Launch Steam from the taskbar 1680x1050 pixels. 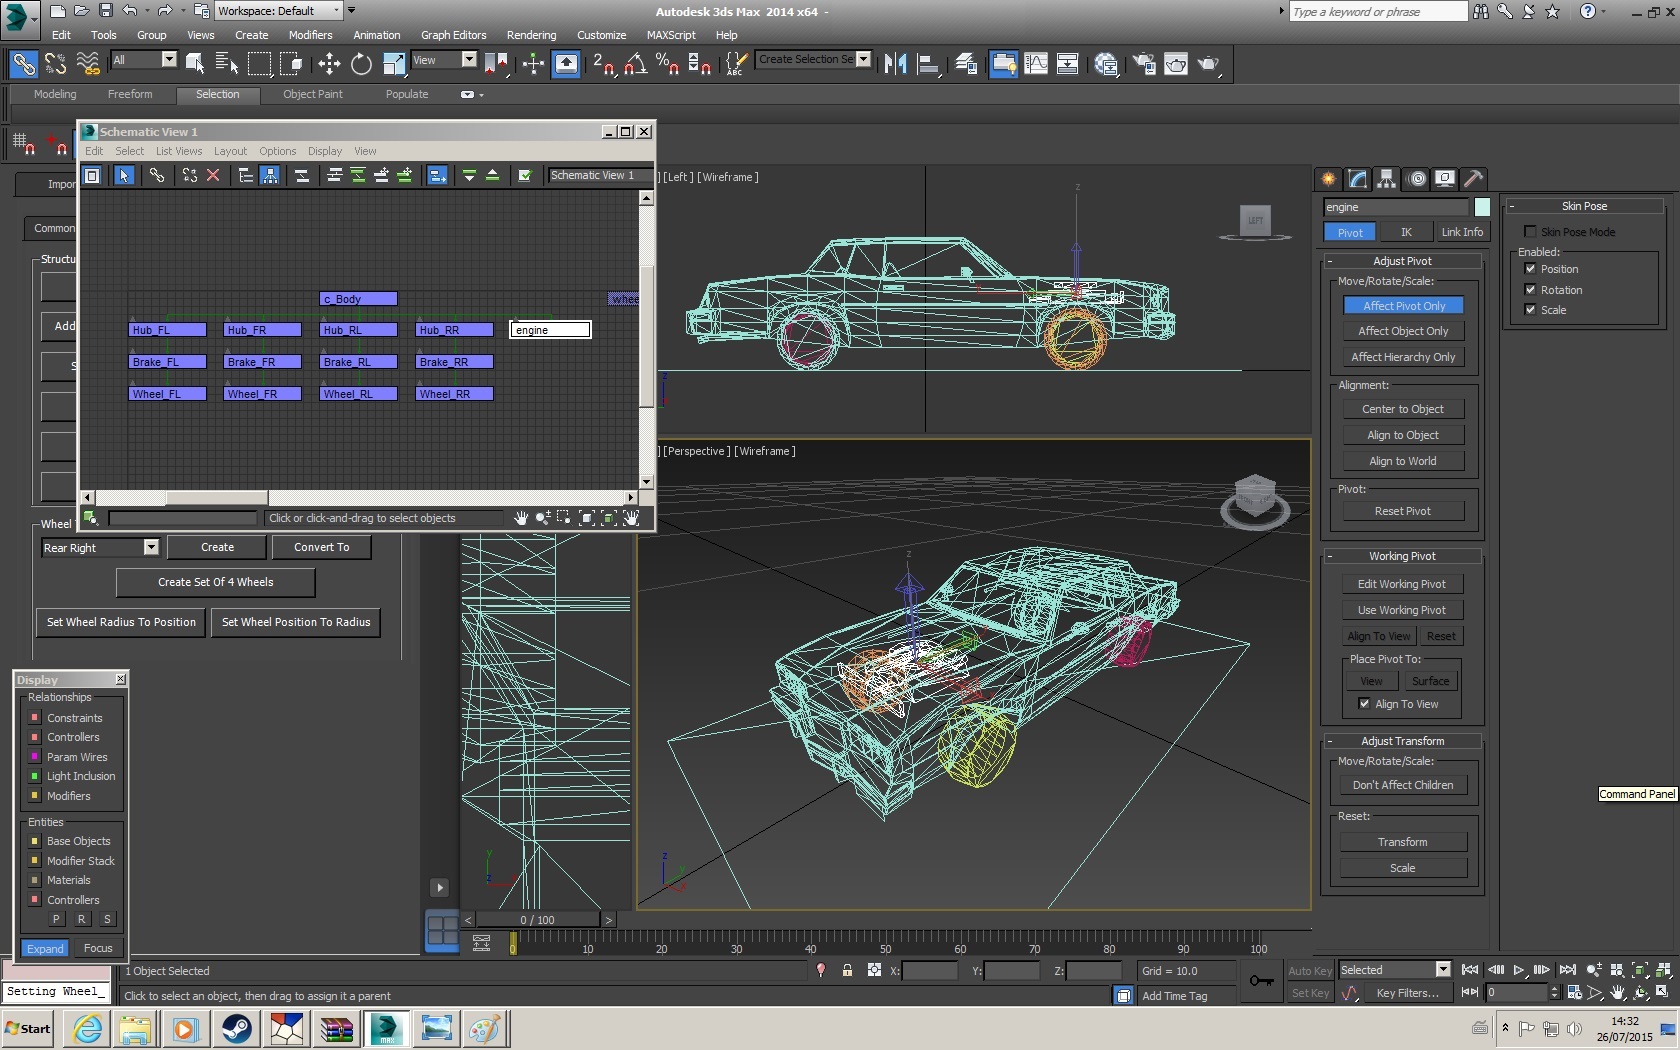(237, 1028)
